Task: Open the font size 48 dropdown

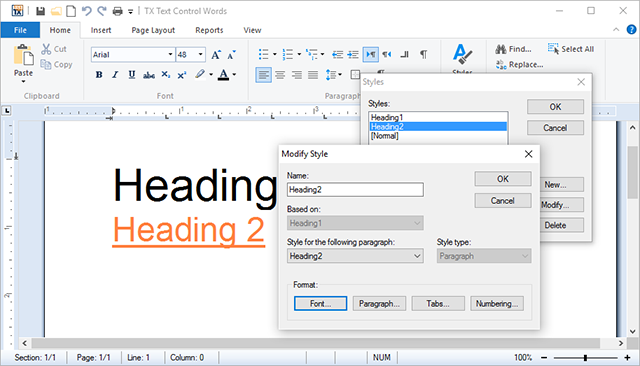Action: tap(200, 55)
